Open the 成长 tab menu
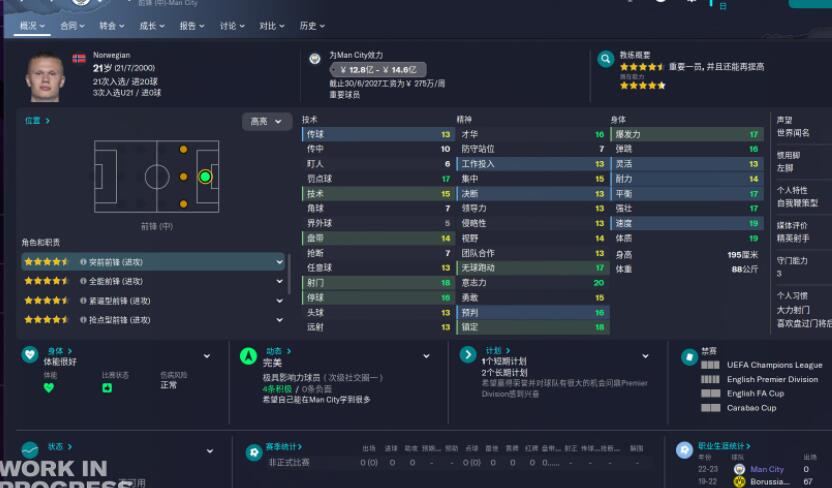This screenshot has width=832, height=488. click(x=152, y=25)
